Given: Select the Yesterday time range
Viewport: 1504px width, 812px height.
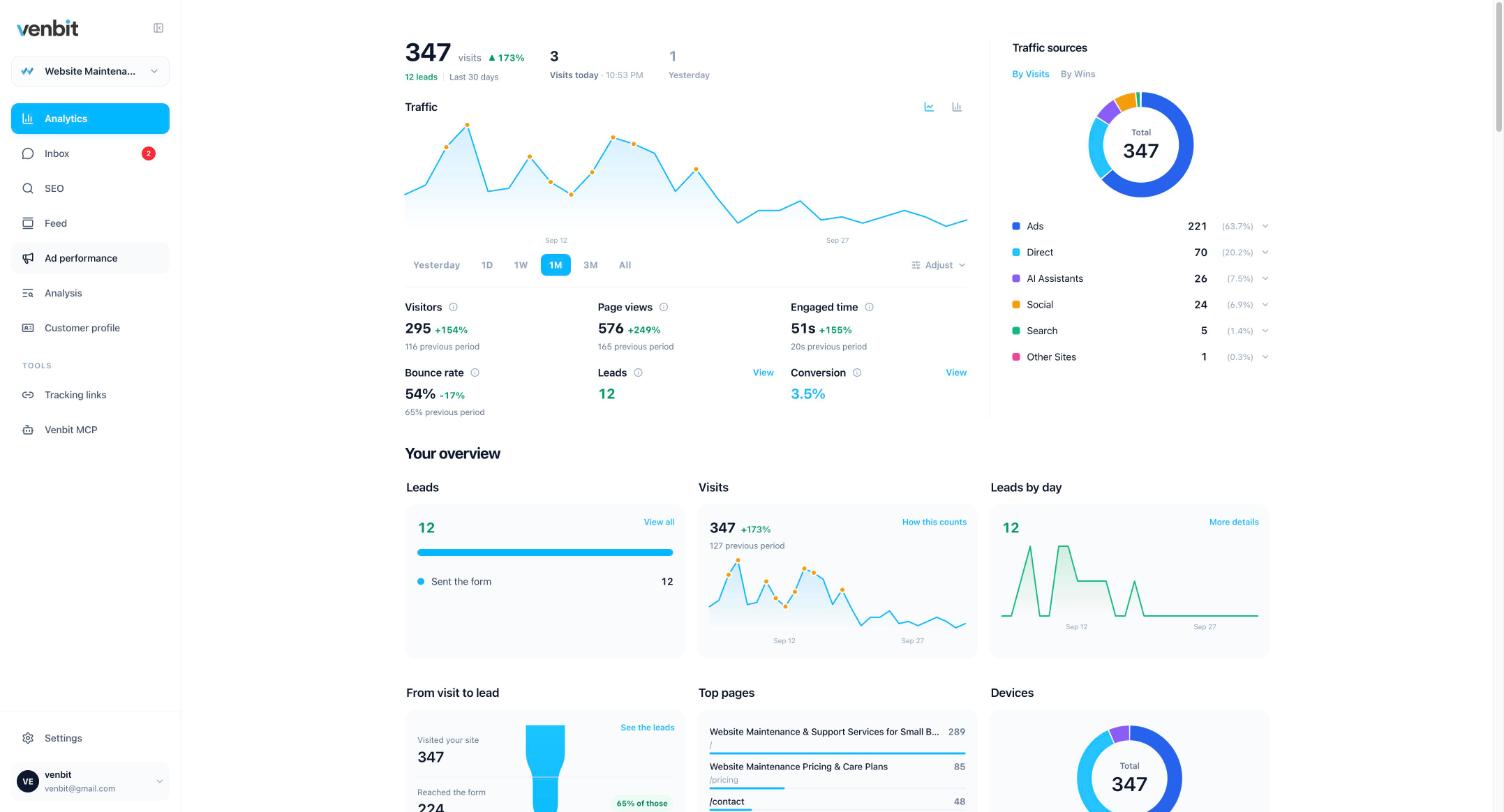Looking at the screenshot, I should click(437, 265).
